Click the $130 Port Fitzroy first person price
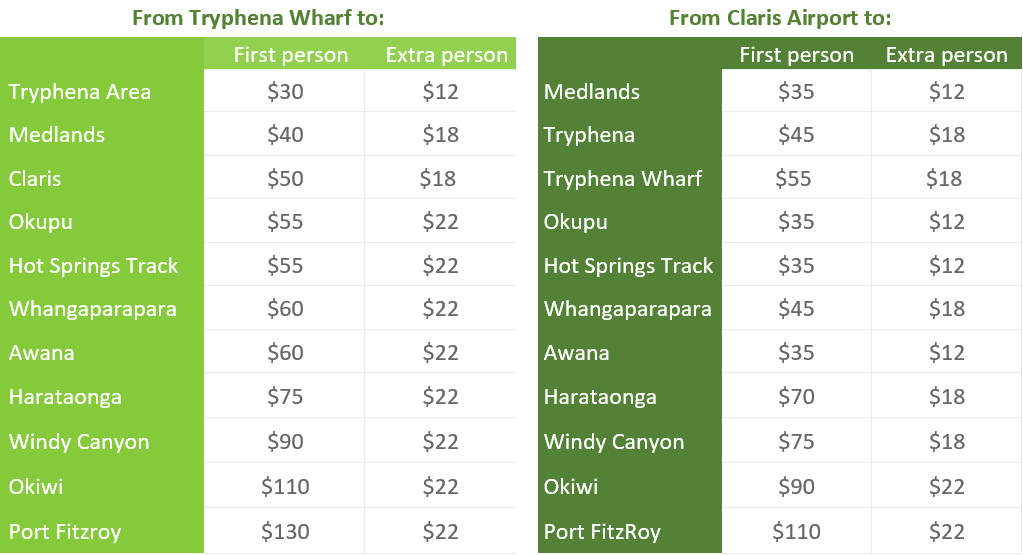This screenshot has width=1023, height=555. pos(285,532)
